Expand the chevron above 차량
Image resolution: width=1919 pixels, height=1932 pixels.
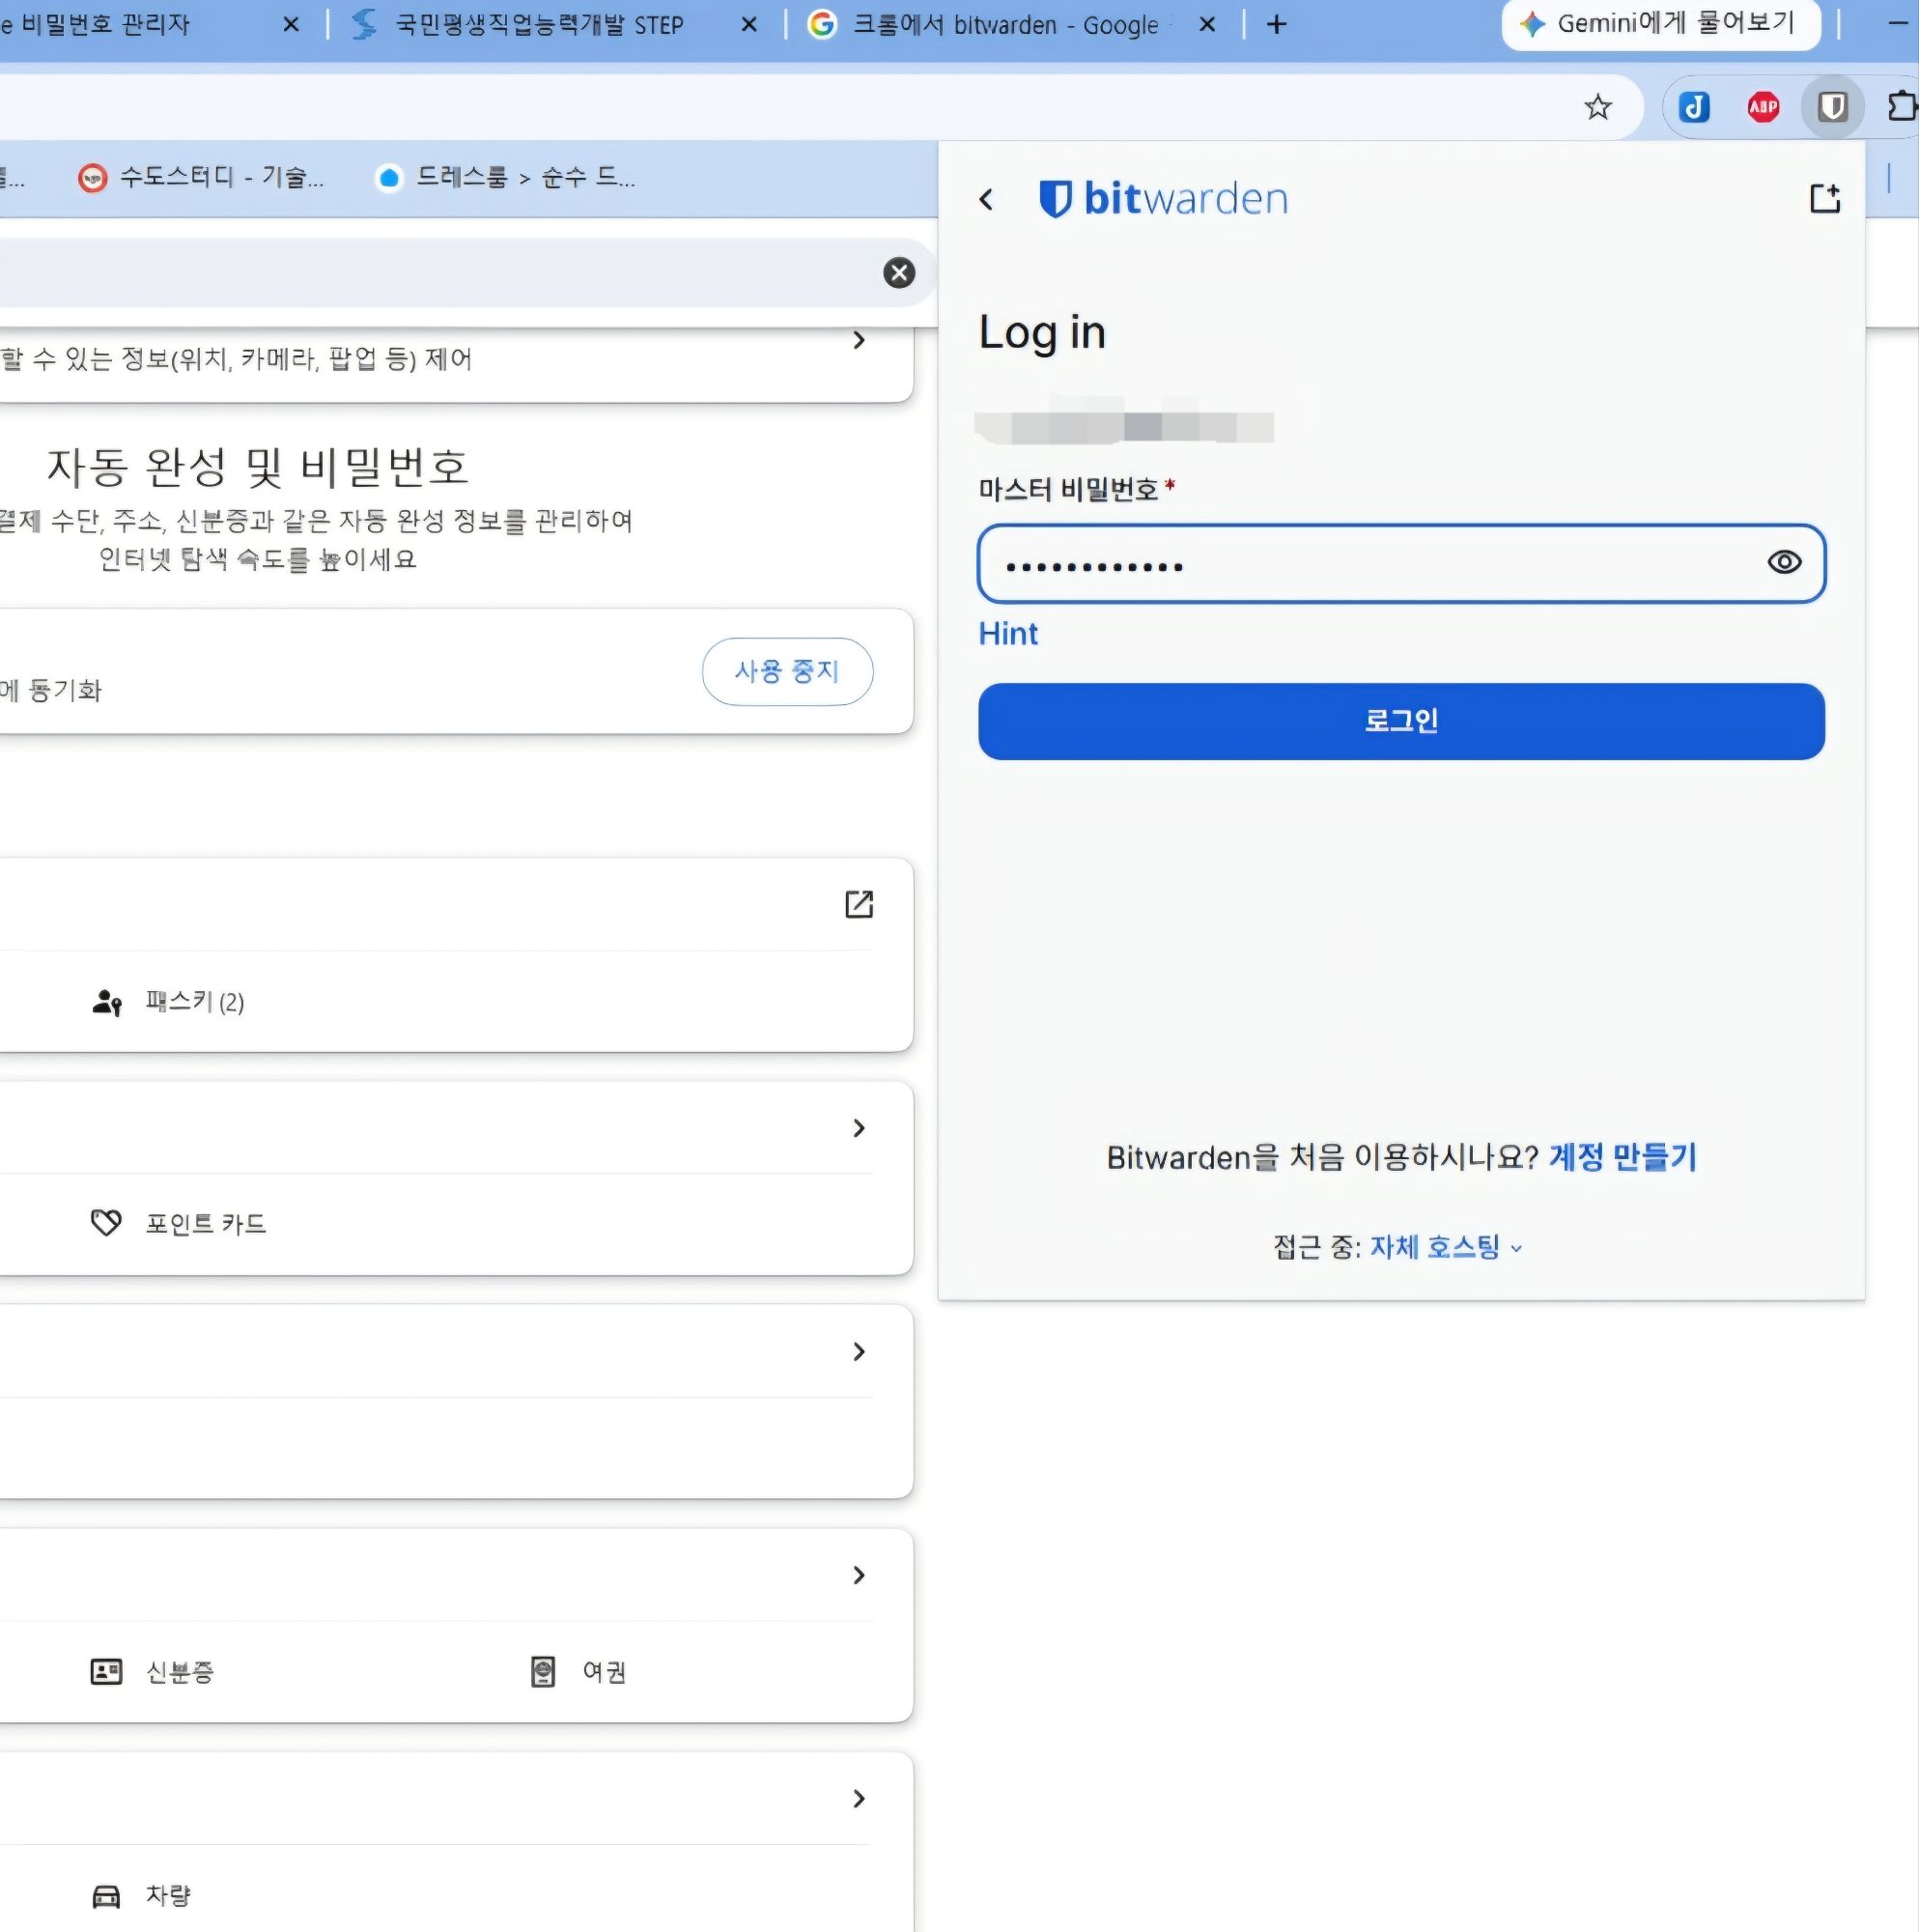(x=858, y=1799)
